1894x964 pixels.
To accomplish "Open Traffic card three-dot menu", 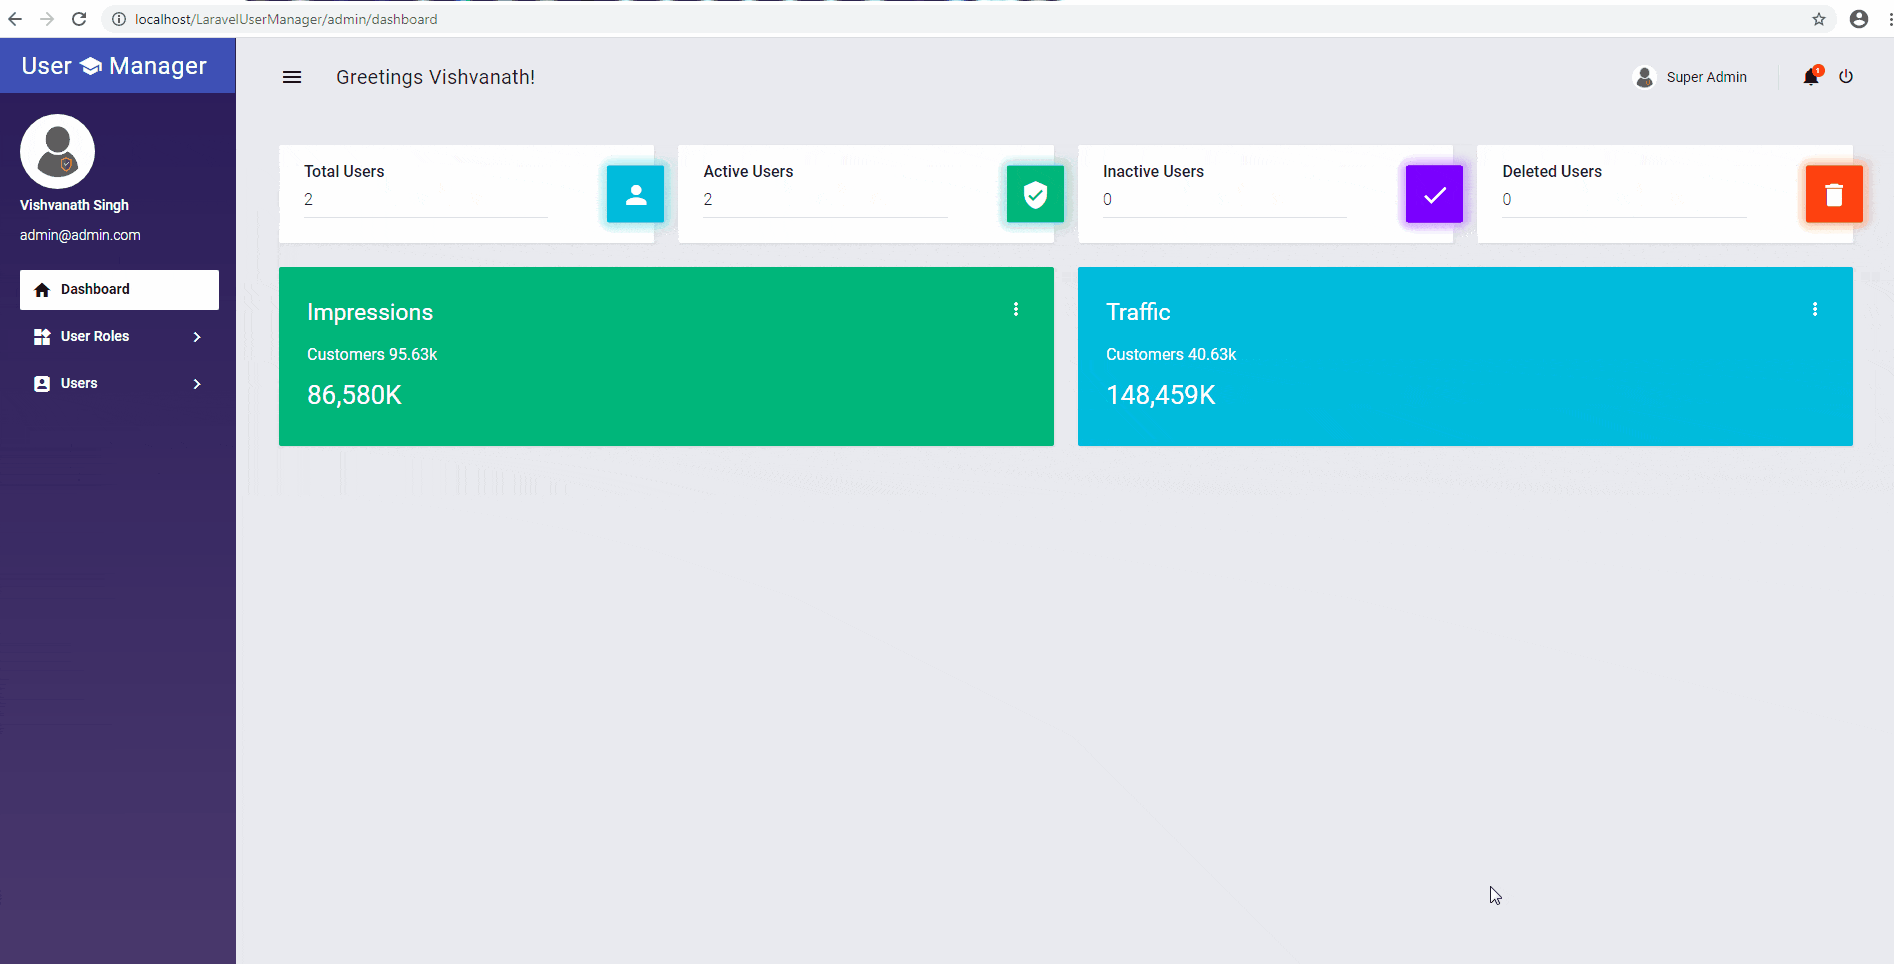I will point(1815,310).
